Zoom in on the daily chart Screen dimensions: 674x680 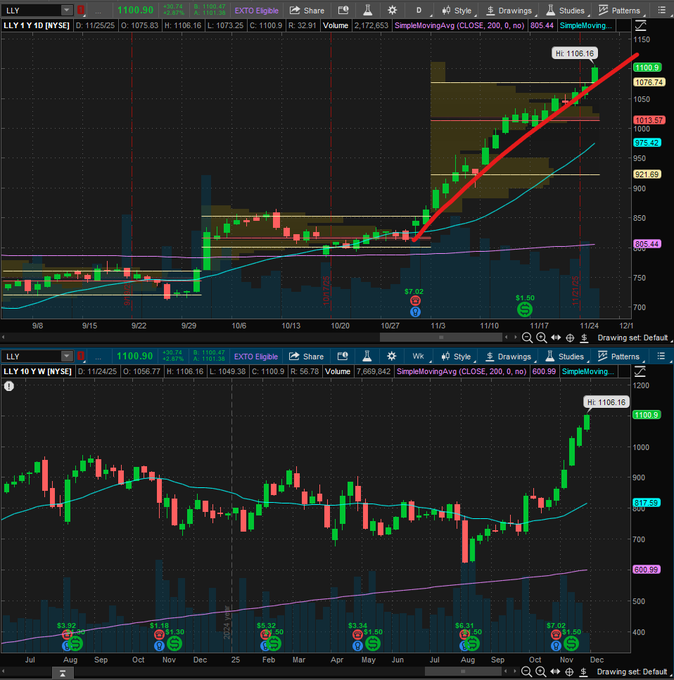(541, 338)
